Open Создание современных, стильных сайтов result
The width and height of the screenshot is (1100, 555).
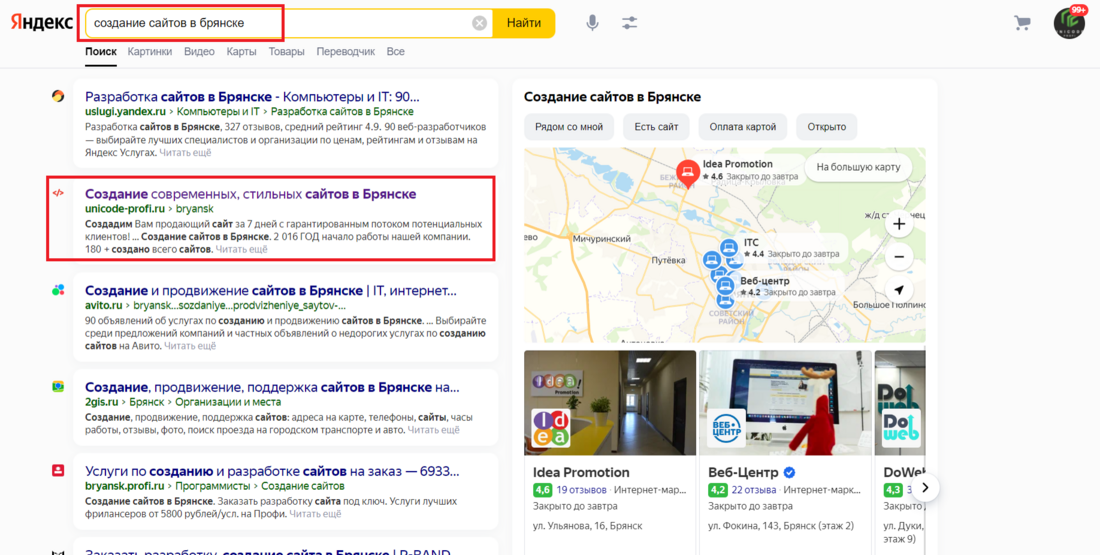coord(250,194)
